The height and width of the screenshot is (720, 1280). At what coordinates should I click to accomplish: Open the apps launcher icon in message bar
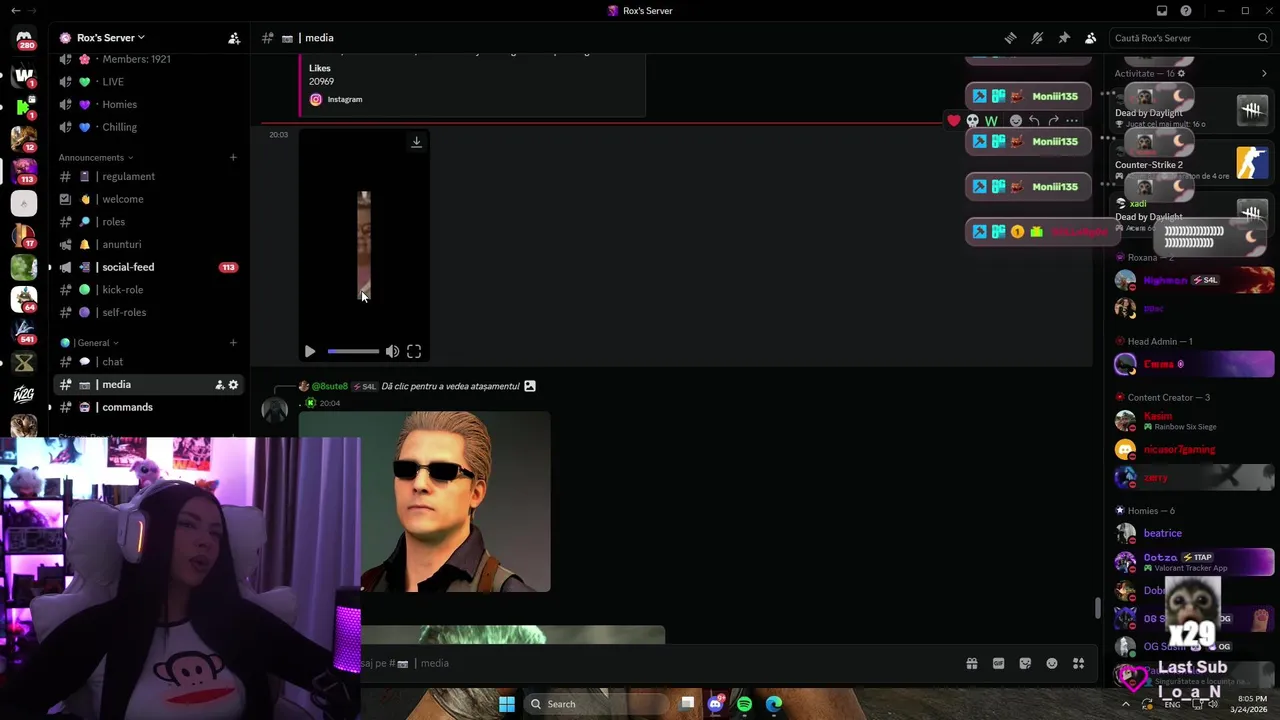tap(1078, 663)
